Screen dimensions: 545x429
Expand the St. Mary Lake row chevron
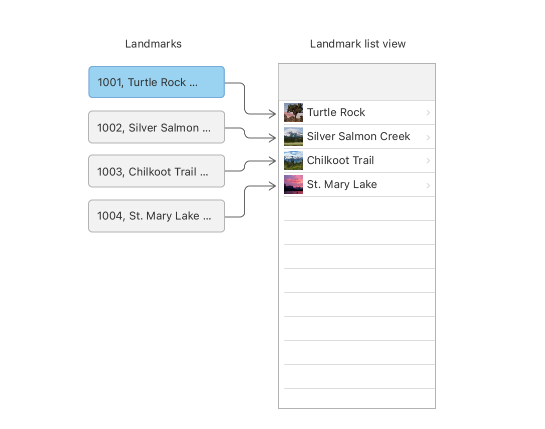(x=428, y=185)
